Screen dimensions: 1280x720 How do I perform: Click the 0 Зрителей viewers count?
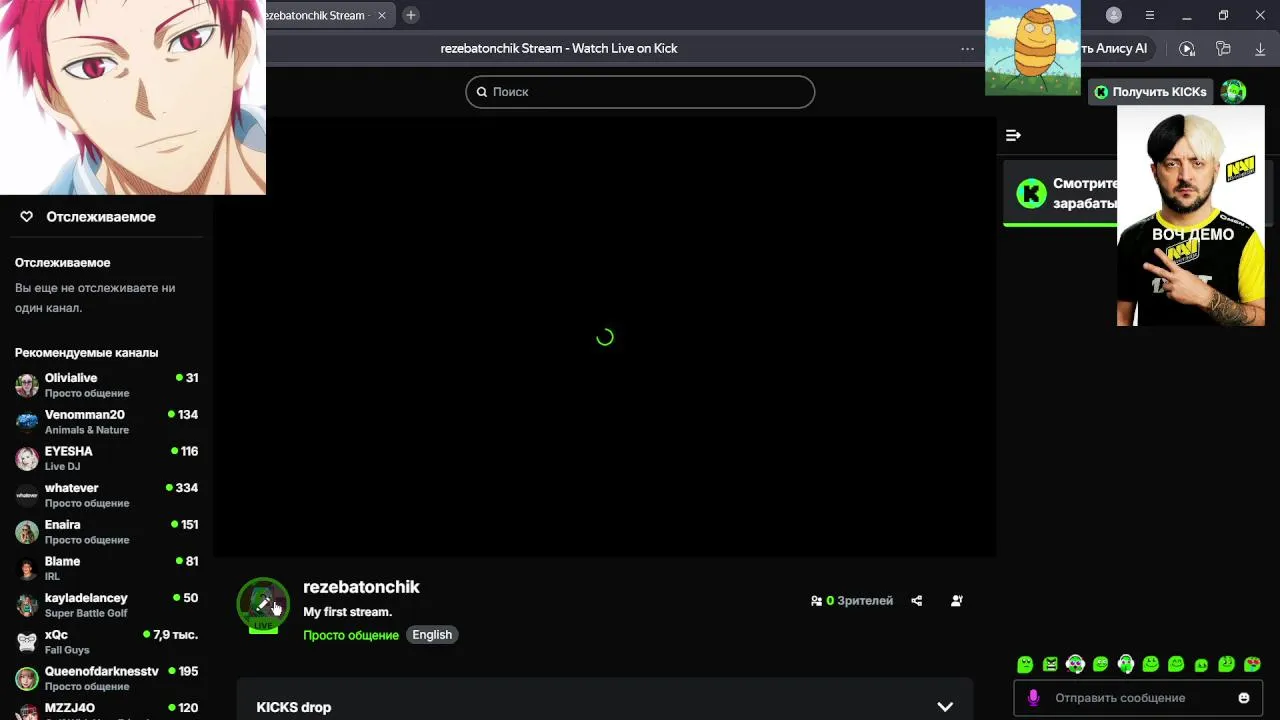click(852, 601)
